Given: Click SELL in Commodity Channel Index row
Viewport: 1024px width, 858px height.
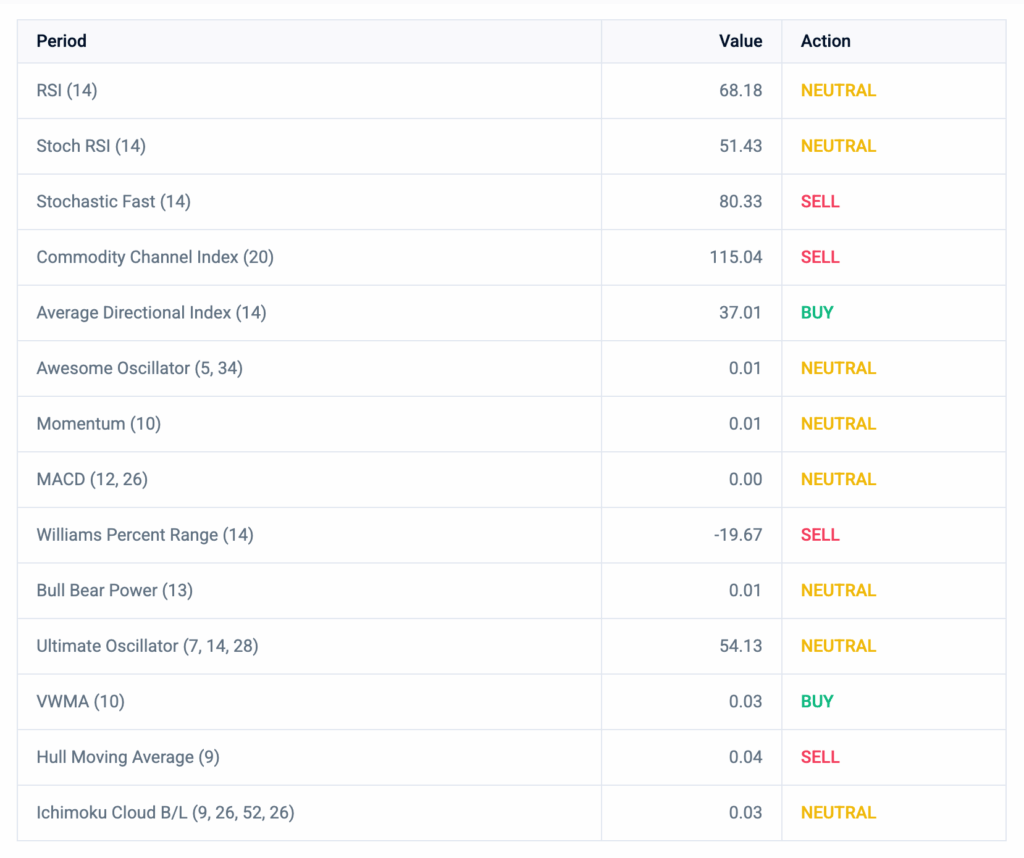Looking at the screenshot, I should point(820,257).
